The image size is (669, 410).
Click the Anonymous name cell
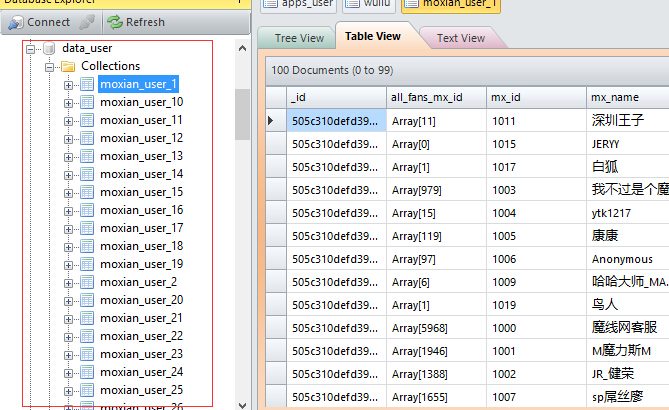(x=628, y=259)
